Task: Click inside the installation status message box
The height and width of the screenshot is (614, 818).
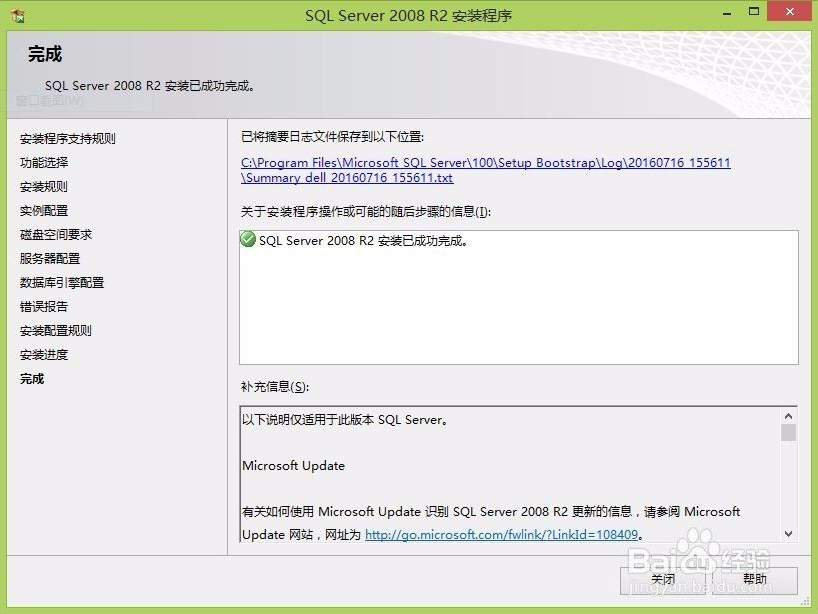Action: tap(518, 300)
